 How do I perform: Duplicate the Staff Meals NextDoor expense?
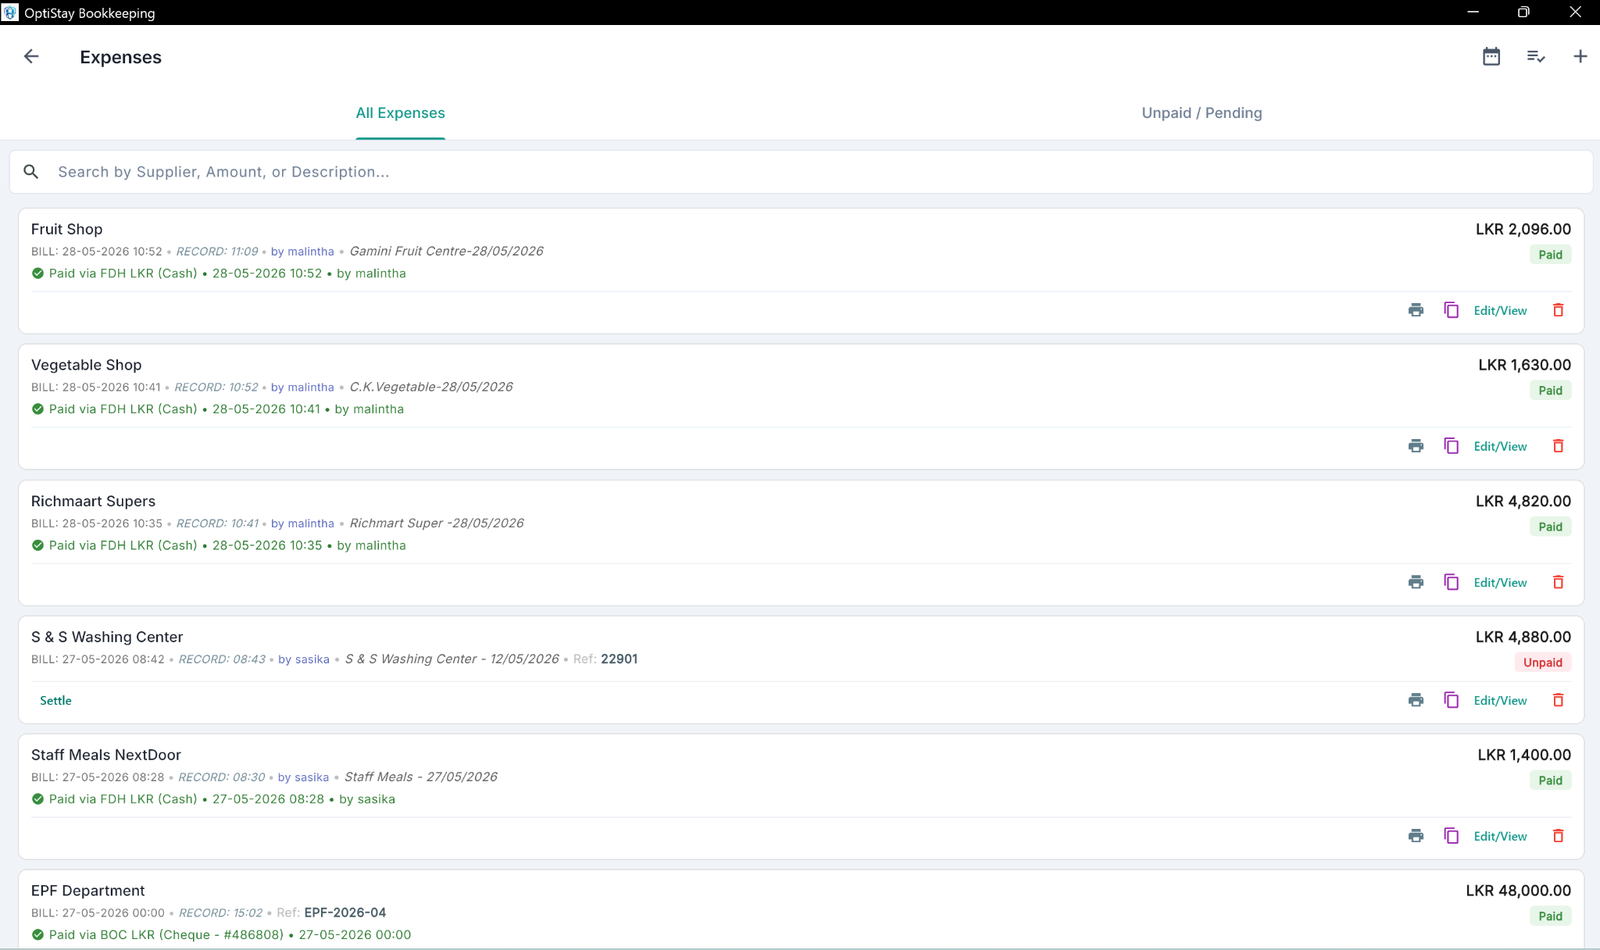pos(1451,836)
